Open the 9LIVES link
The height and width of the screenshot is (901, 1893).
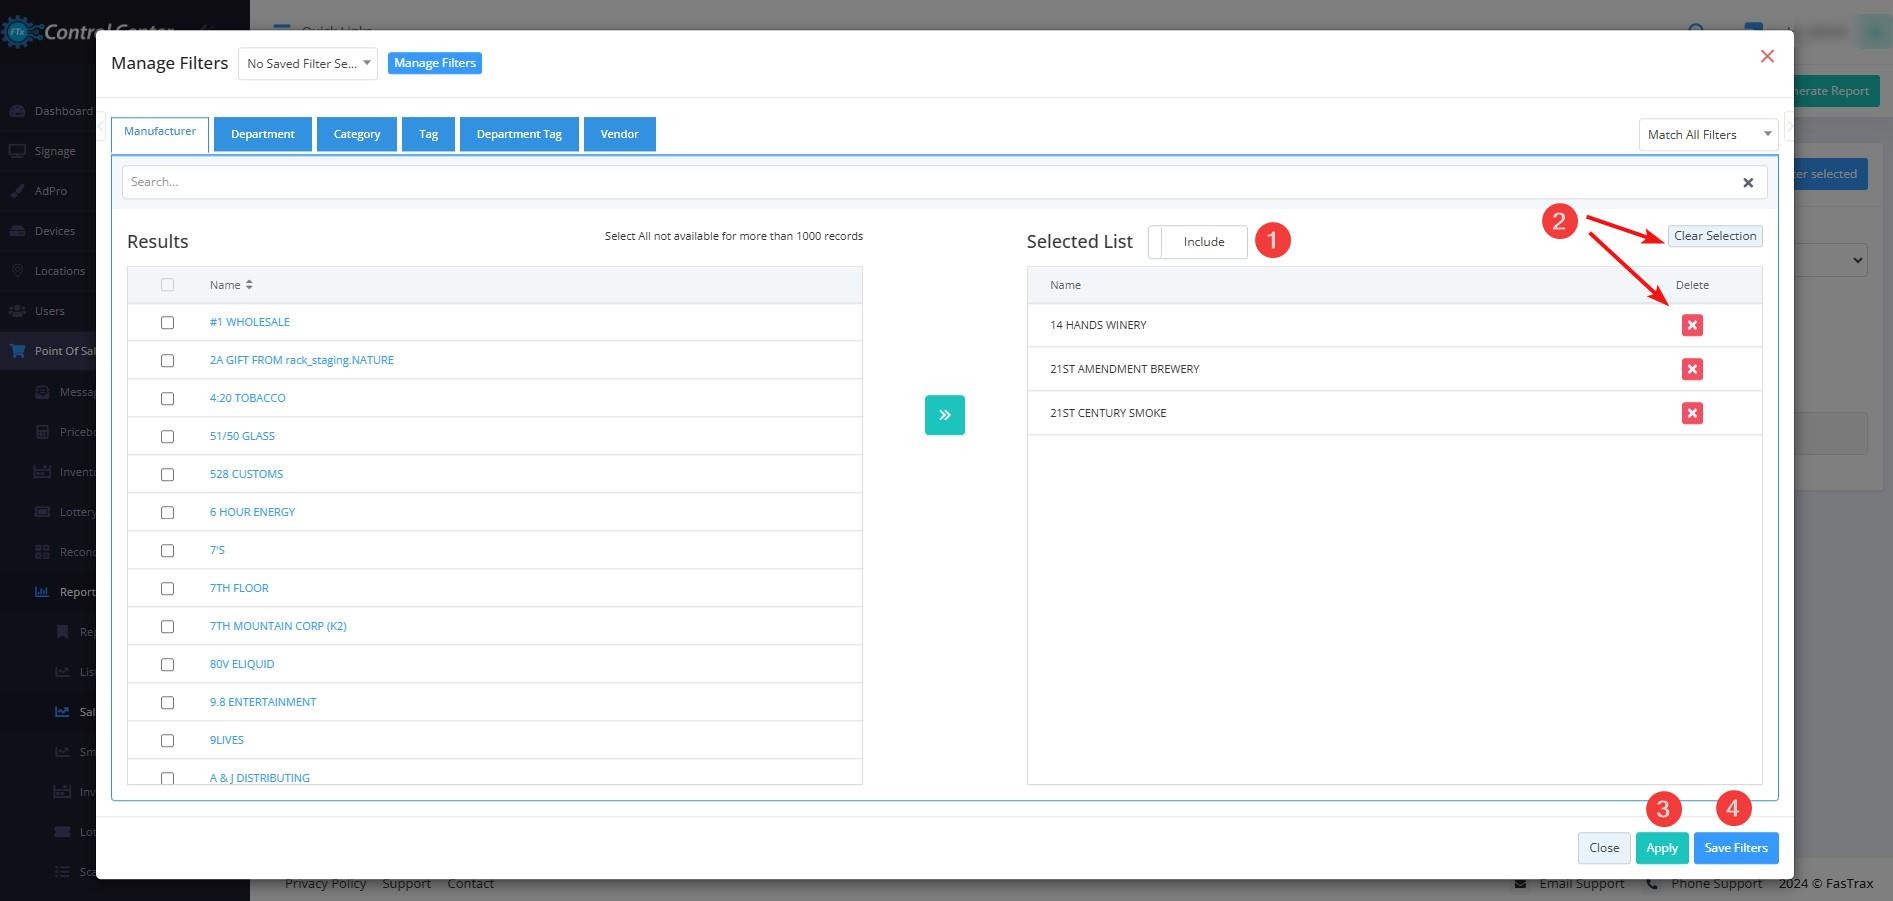[x=227, y=740]
